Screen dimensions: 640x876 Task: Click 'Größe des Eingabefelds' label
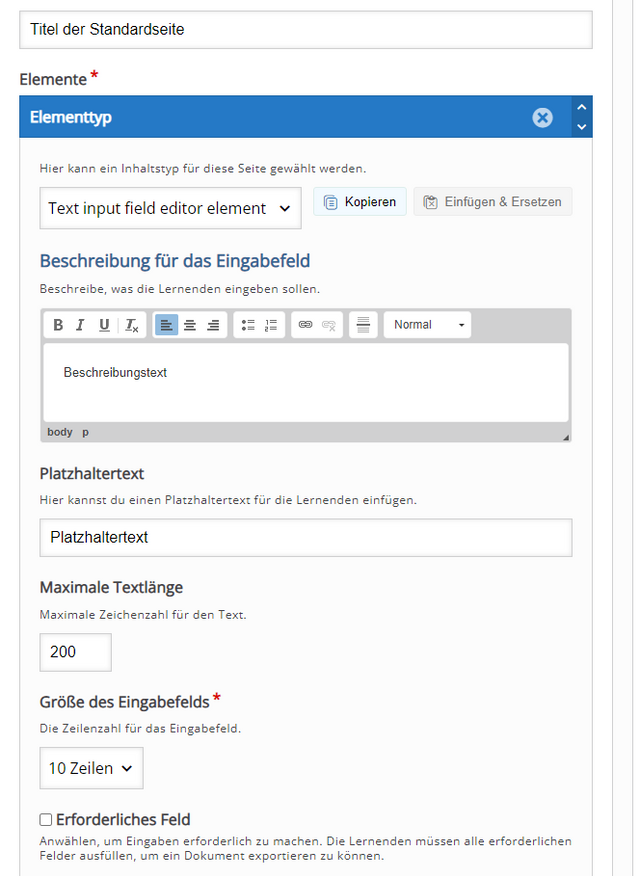125,702
